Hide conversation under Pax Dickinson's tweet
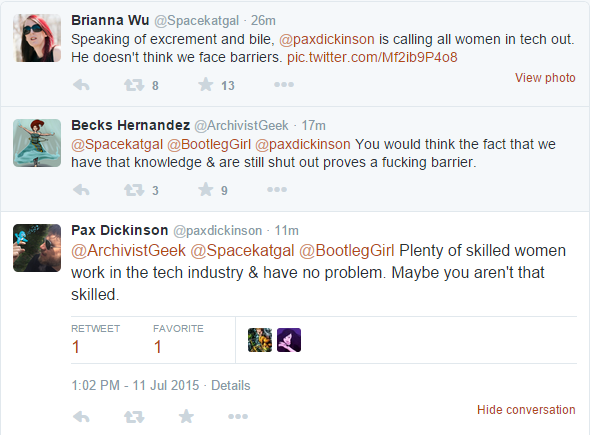Viewport: 590px width, 435px height. 526,409
